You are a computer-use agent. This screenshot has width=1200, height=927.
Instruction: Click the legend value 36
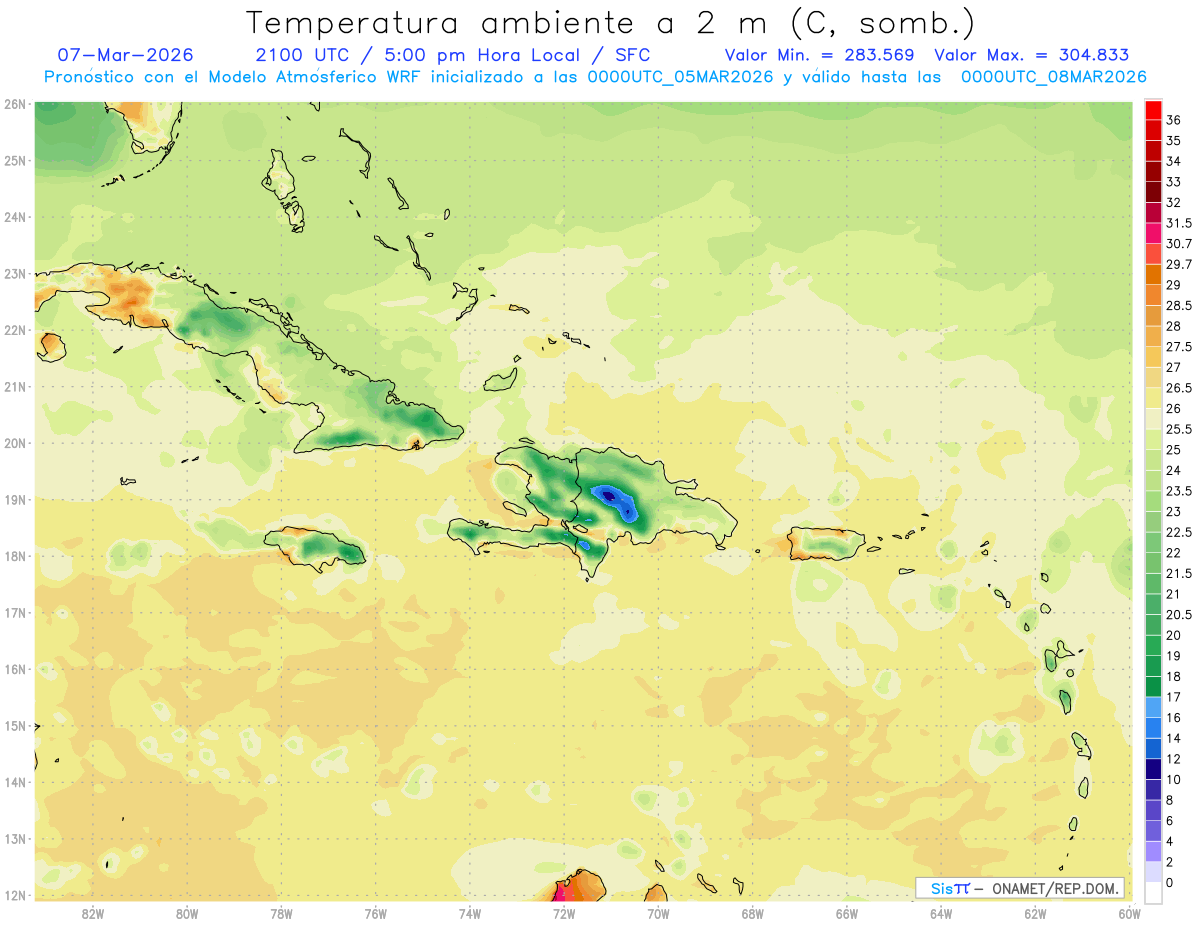pyautogui.click(x=1174, y=120)
